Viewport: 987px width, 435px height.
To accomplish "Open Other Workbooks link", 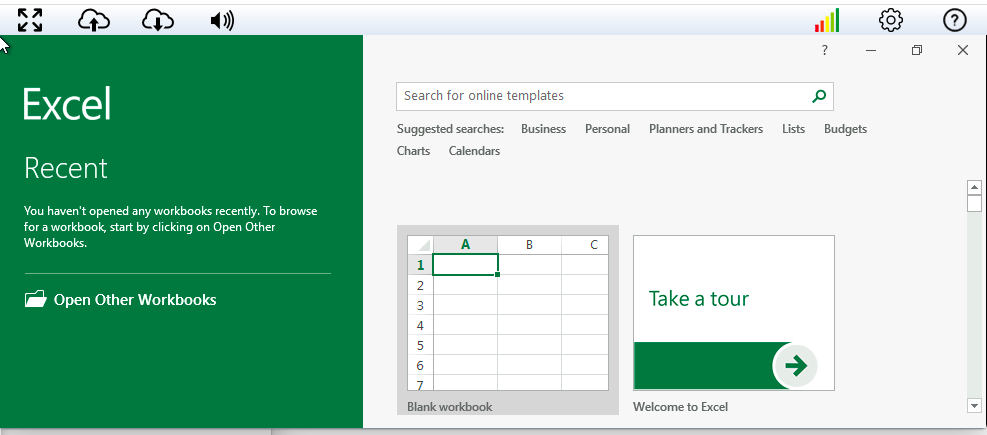I will click(135, 300).
